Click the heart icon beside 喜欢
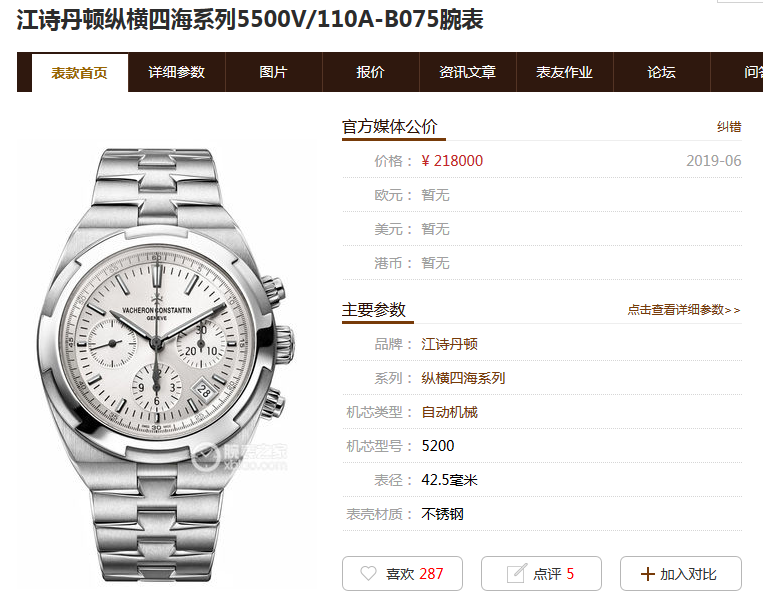This screenshot has width=763, height=600. click(368, 573)
